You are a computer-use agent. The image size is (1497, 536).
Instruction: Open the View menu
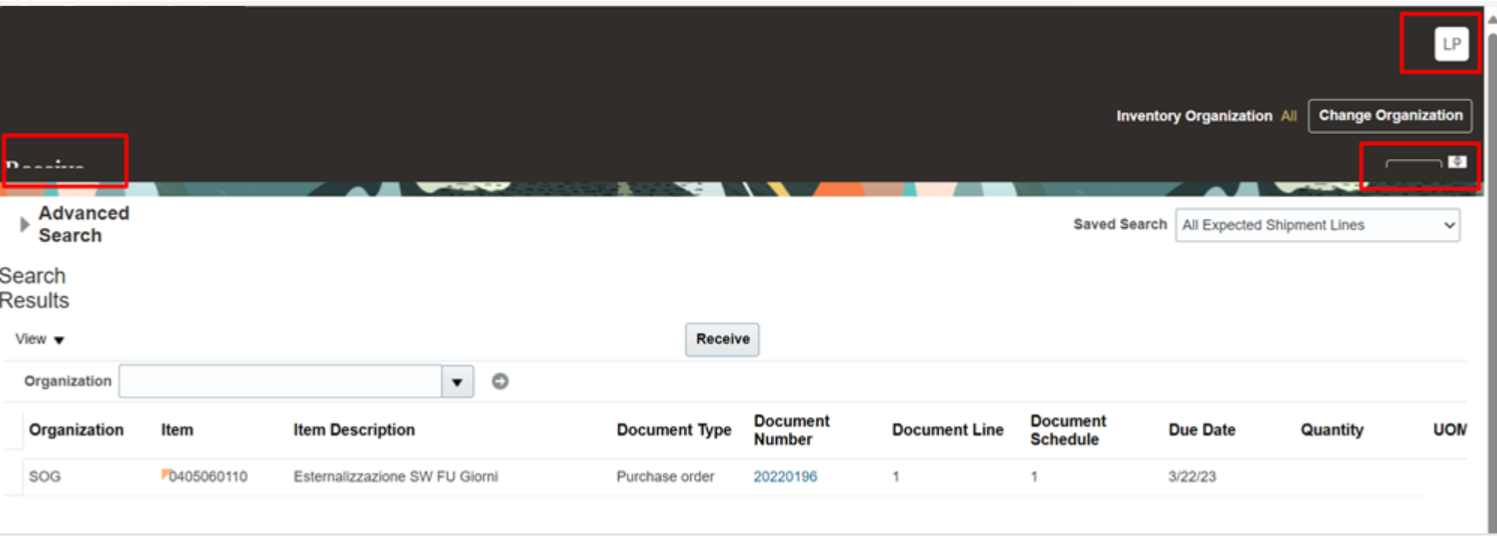40,340
